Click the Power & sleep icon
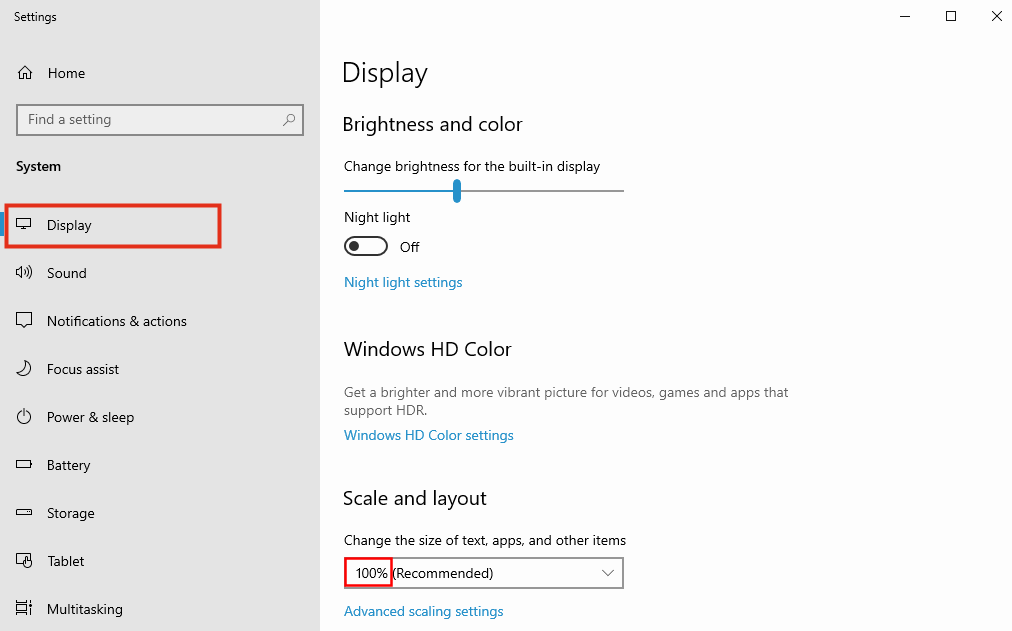This screenshot has width=1012, height=631. pos(25,417)
